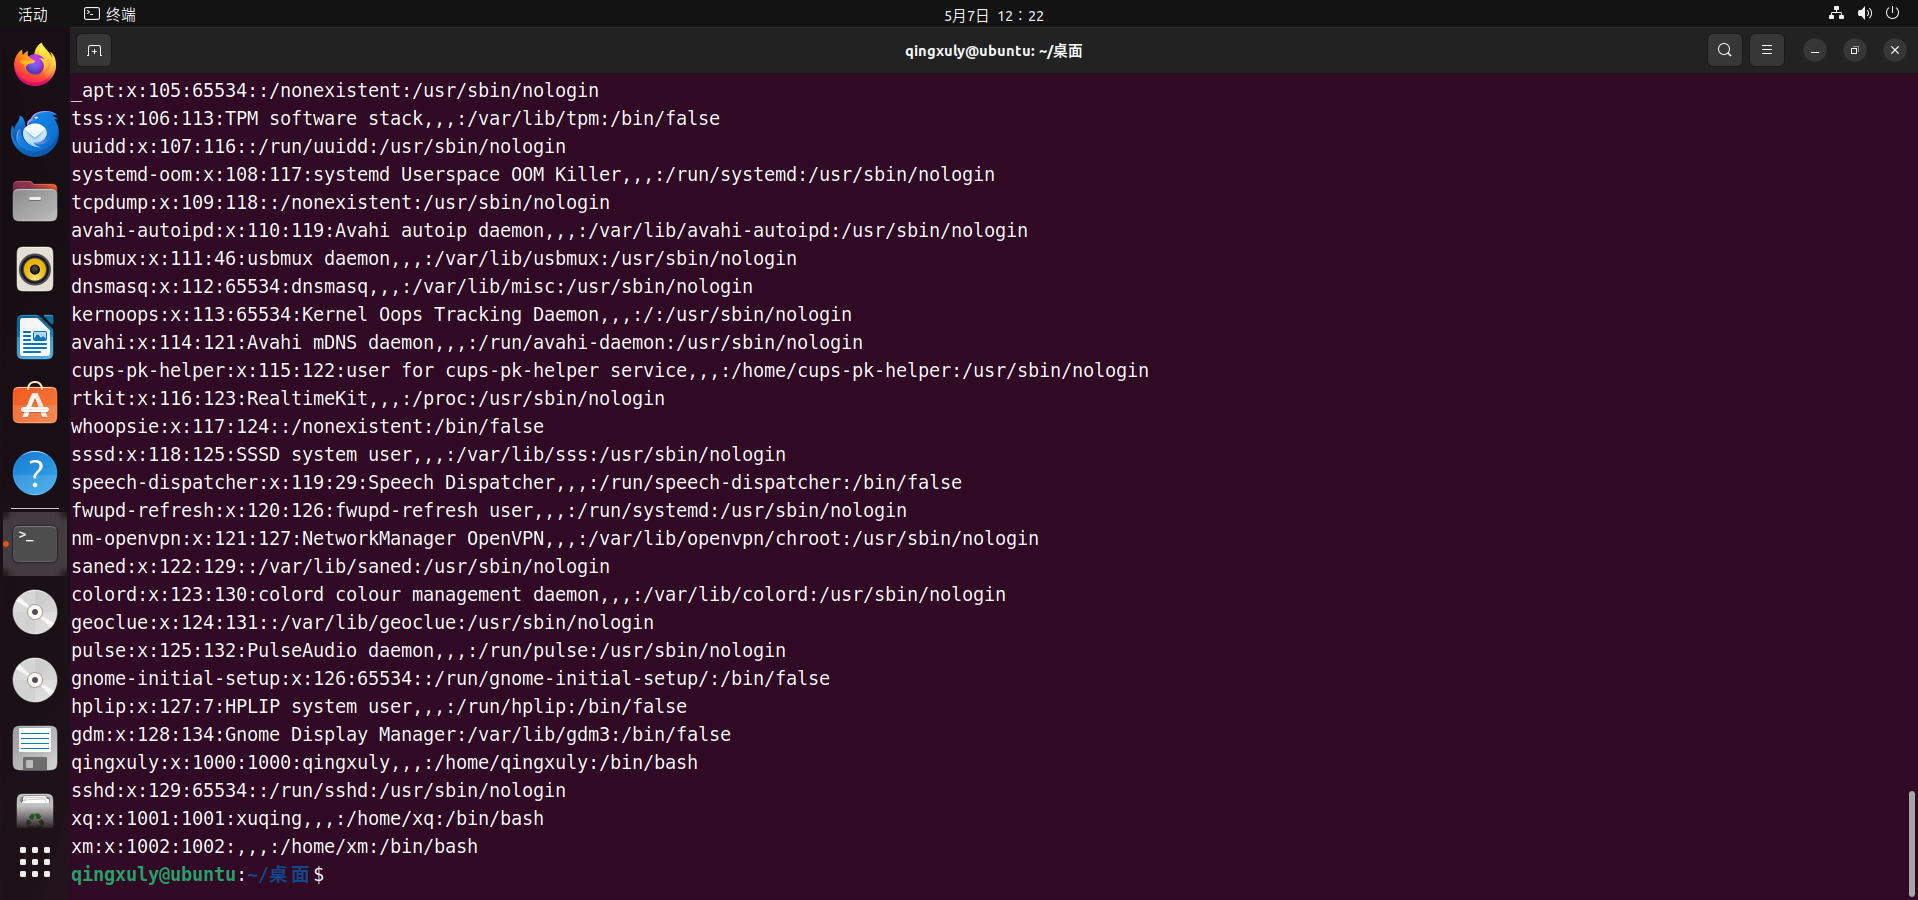1918x900 pixels.
Task: Open the clock showing 5月7日 12:22
Action: [x=993, y=15]
